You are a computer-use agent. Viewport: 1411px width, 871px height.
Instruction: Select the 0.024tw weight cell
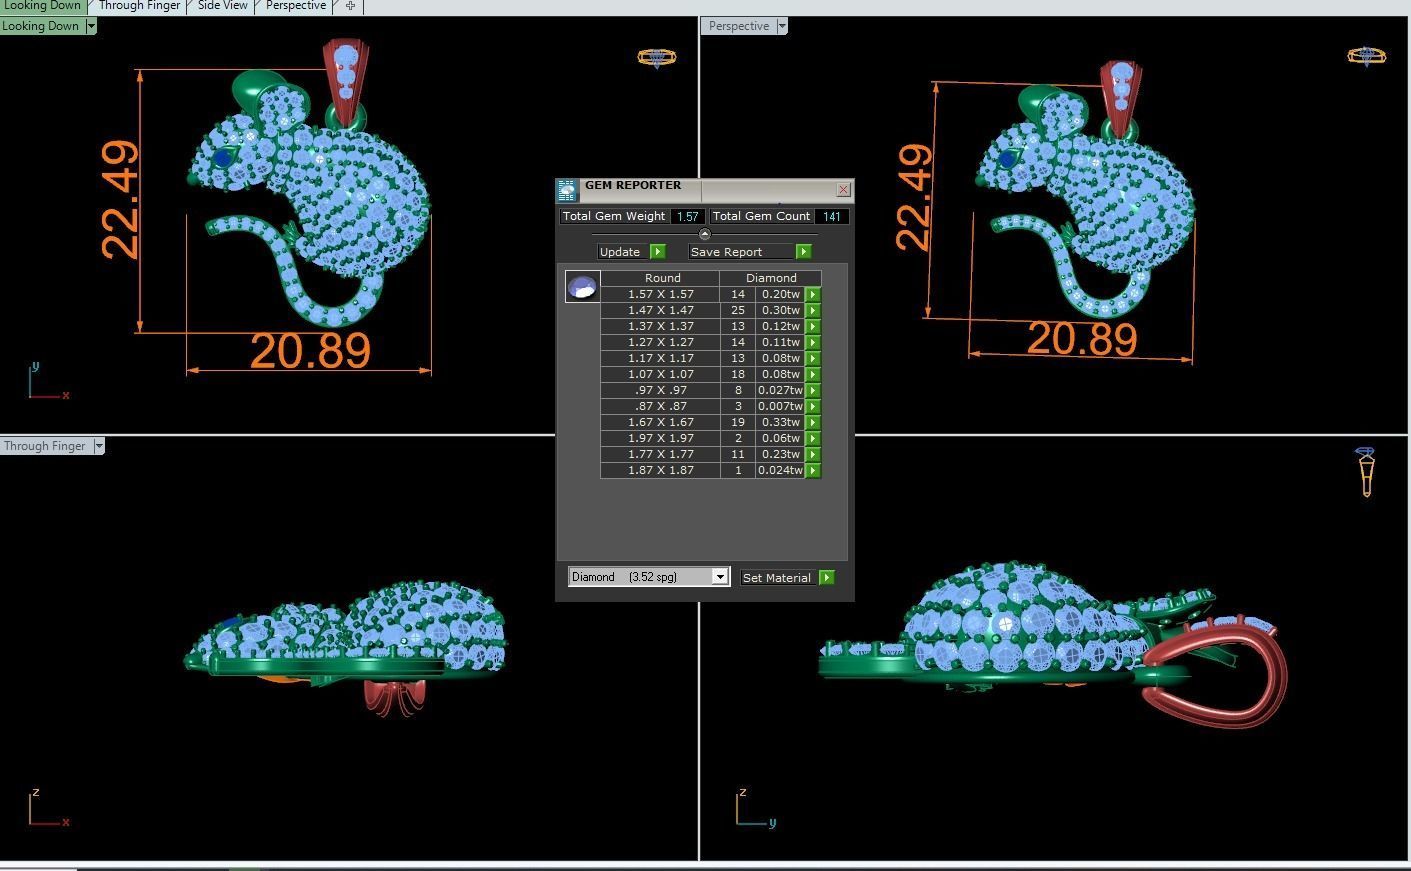781,470
